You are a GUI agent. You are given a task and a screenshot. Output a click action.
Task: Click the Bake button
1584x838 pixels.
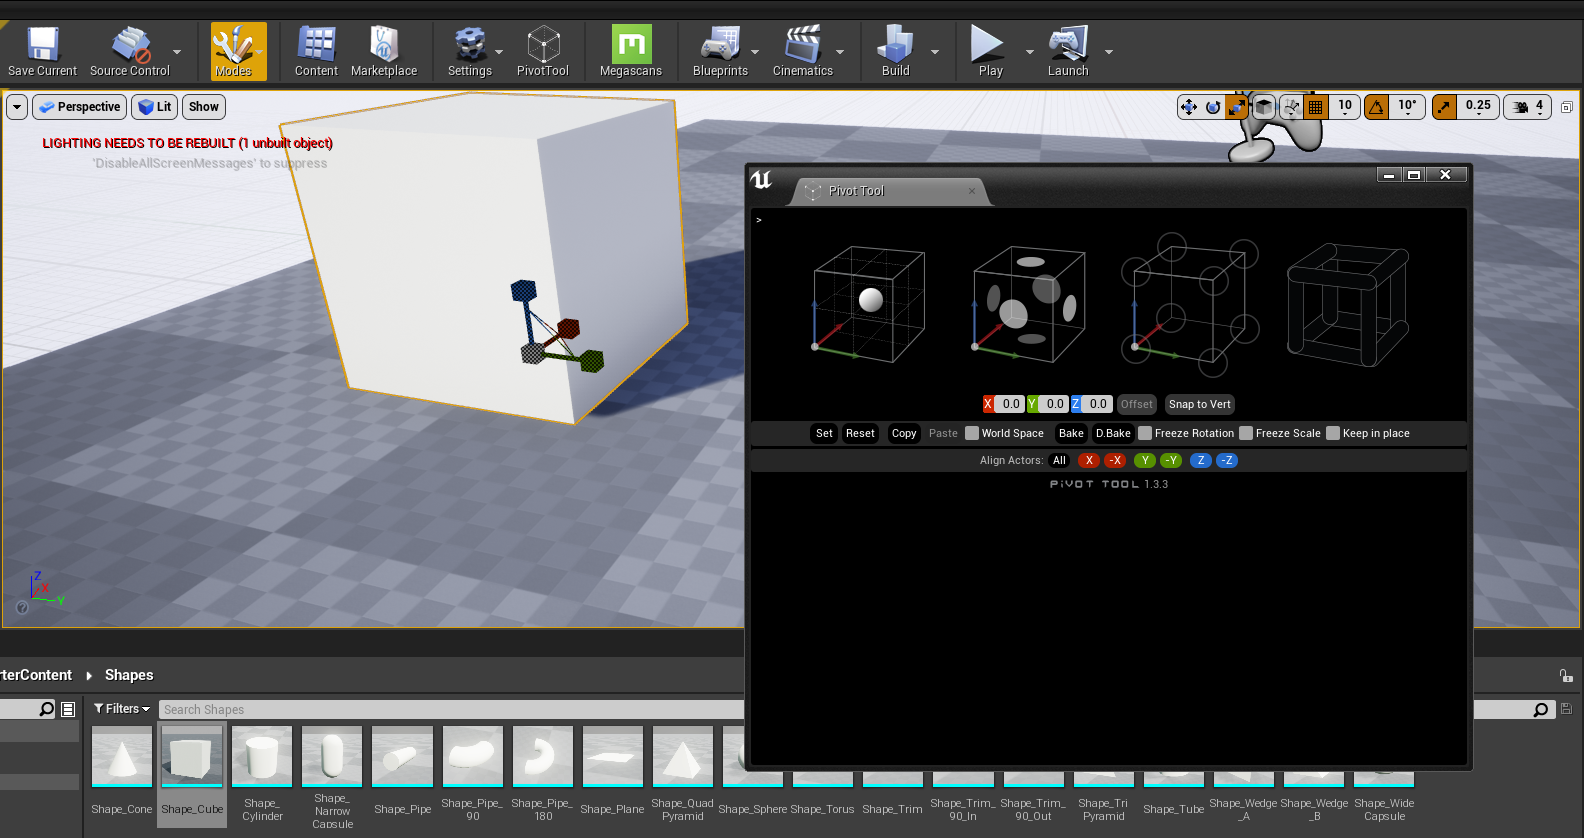point(1071,433)
